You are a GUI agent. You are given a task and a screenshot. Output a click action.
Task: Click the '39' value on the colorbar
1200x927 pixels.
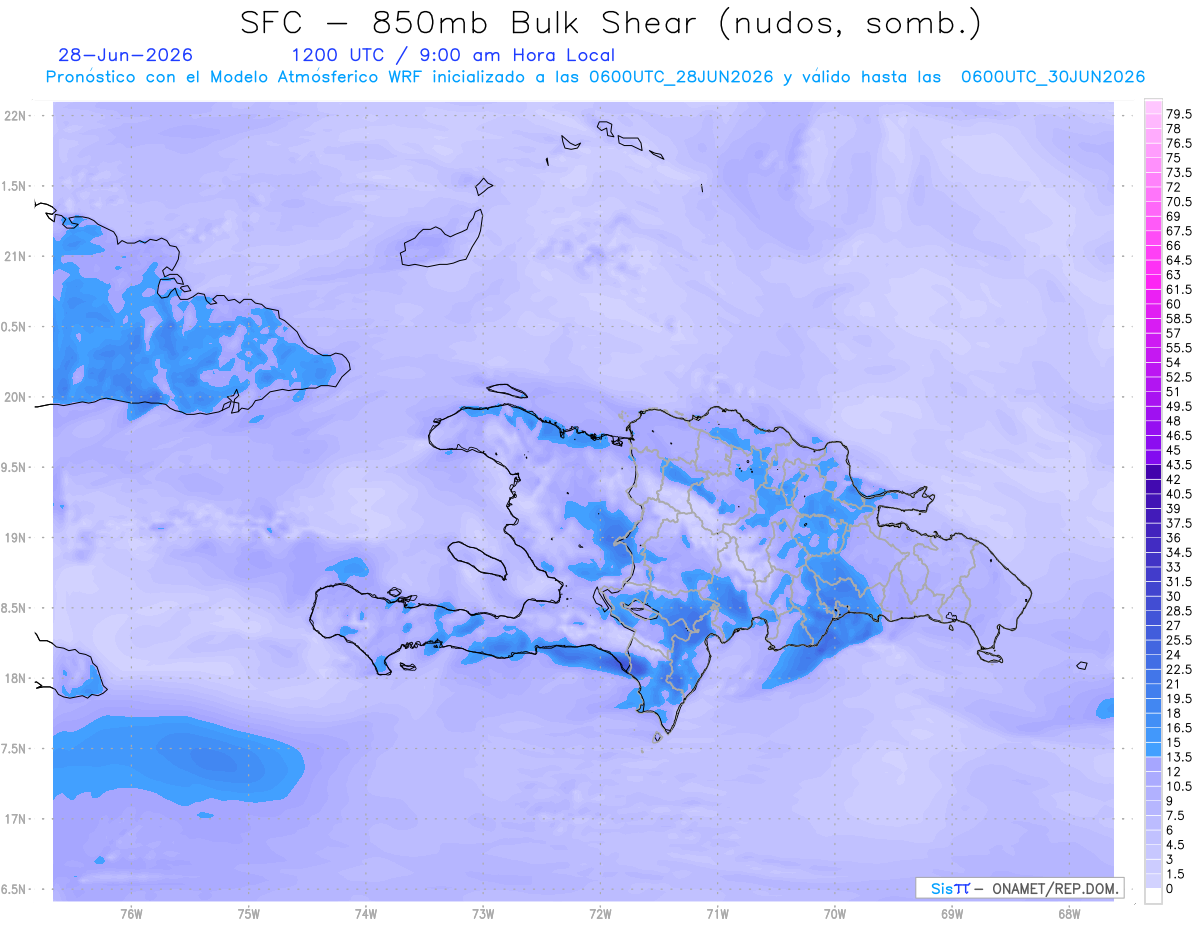(x=1173, y=508)
